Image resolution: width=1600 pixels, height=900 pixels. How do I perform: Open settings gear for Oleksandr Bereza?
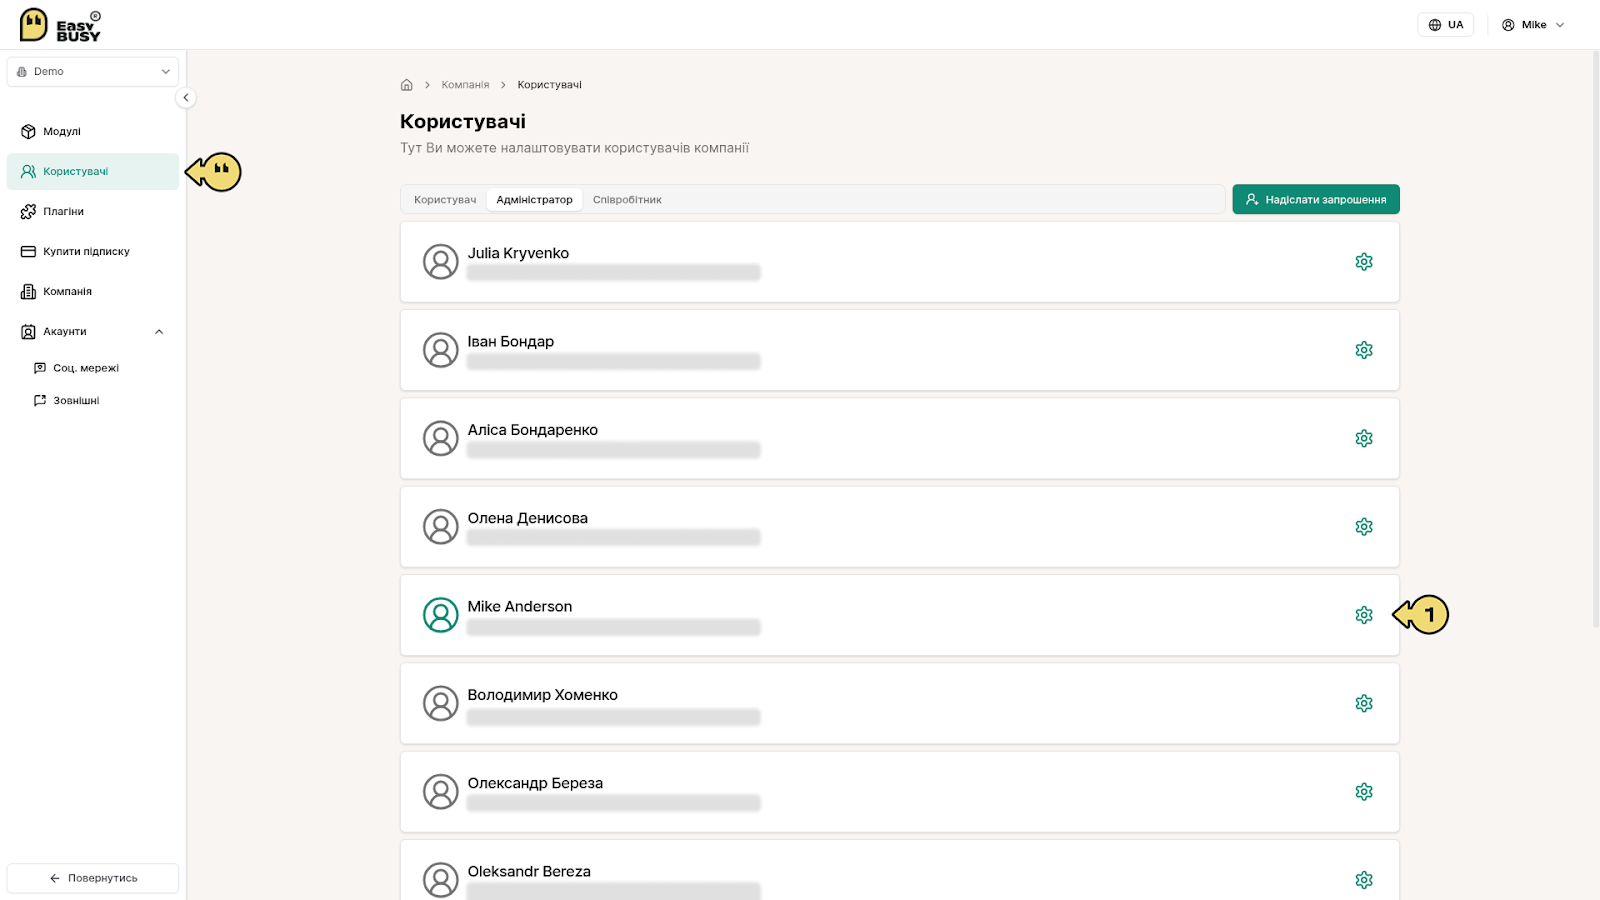click(x=1364, y=880)
